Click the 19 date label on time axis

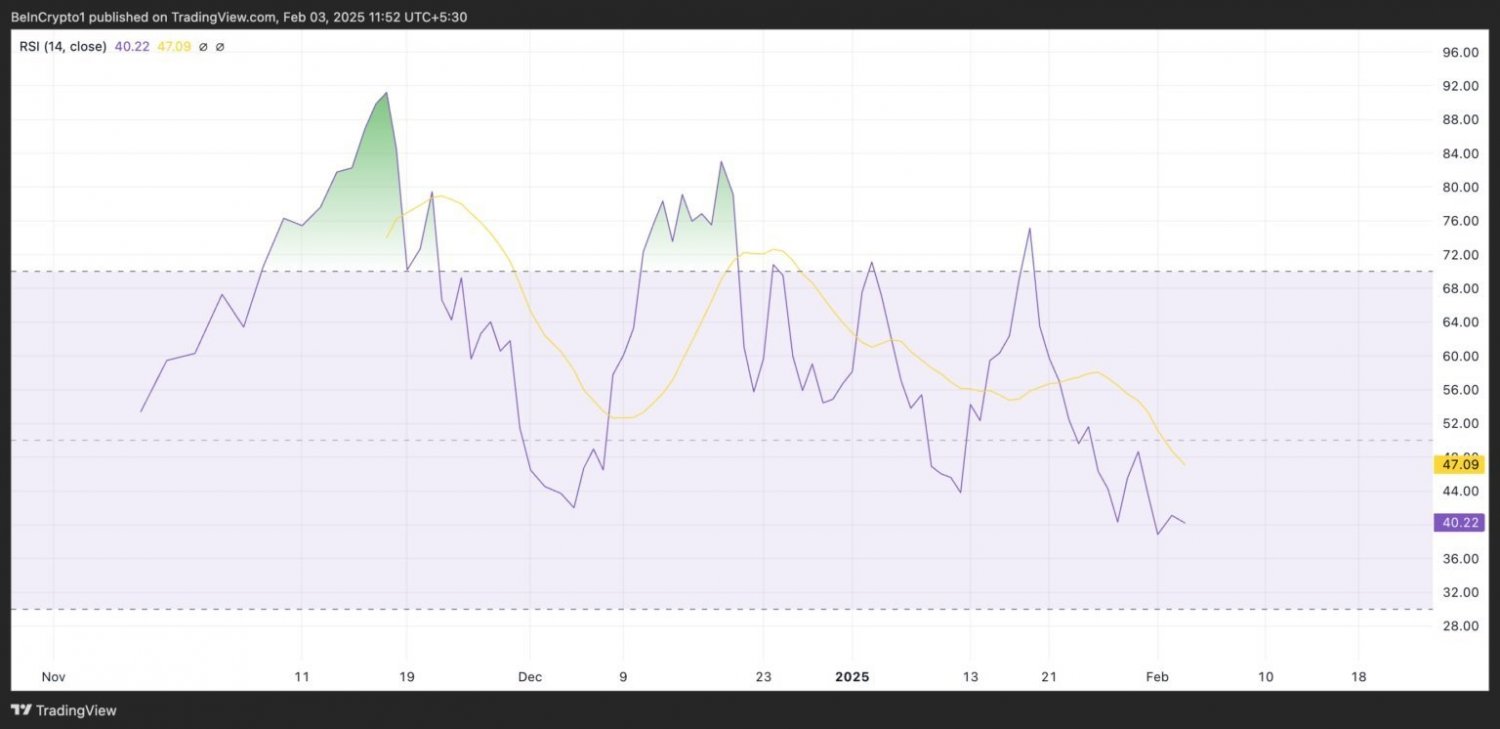(406, 677)
